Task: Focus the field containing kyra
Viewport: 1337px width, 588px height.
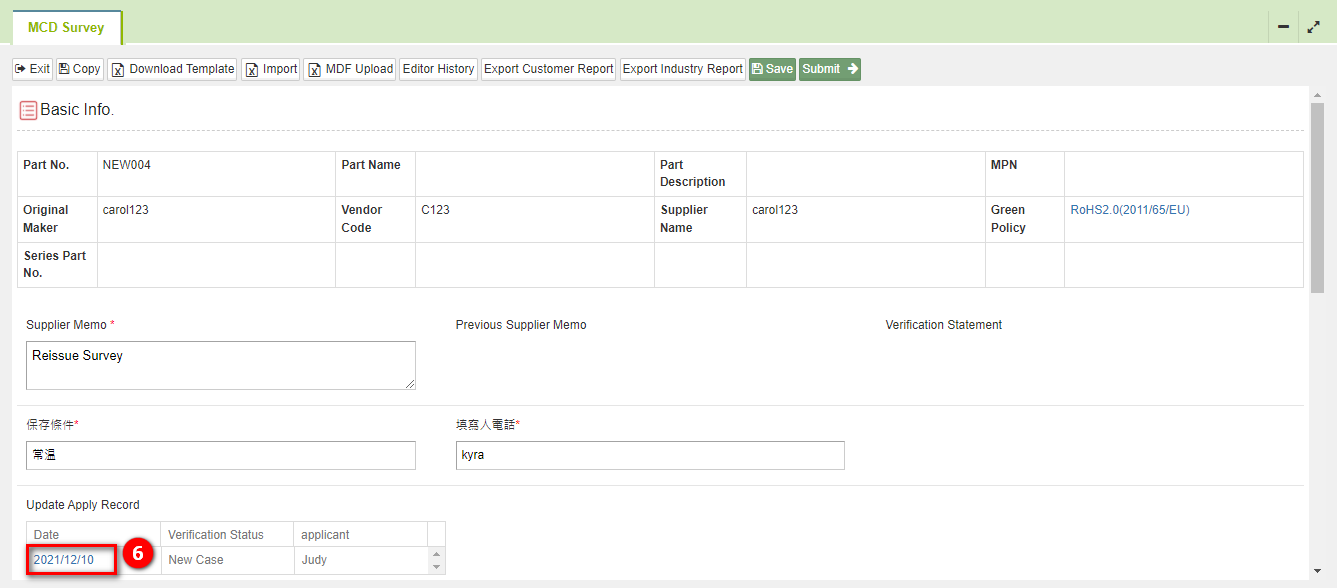Action: 650,455
